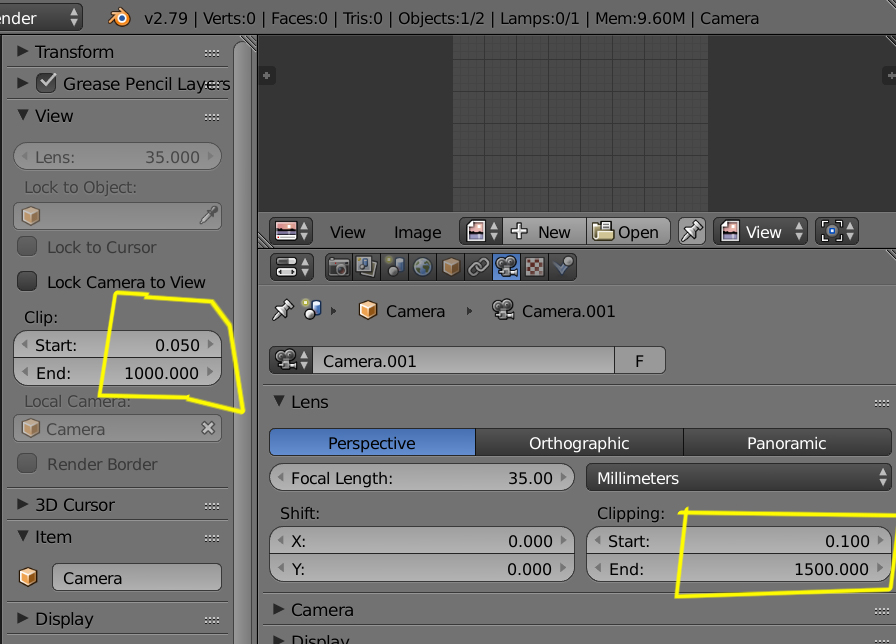Clear the Local Camera field with X
Image resolution: width=896 pixels, height=644 pixels.
pos(208,428)
